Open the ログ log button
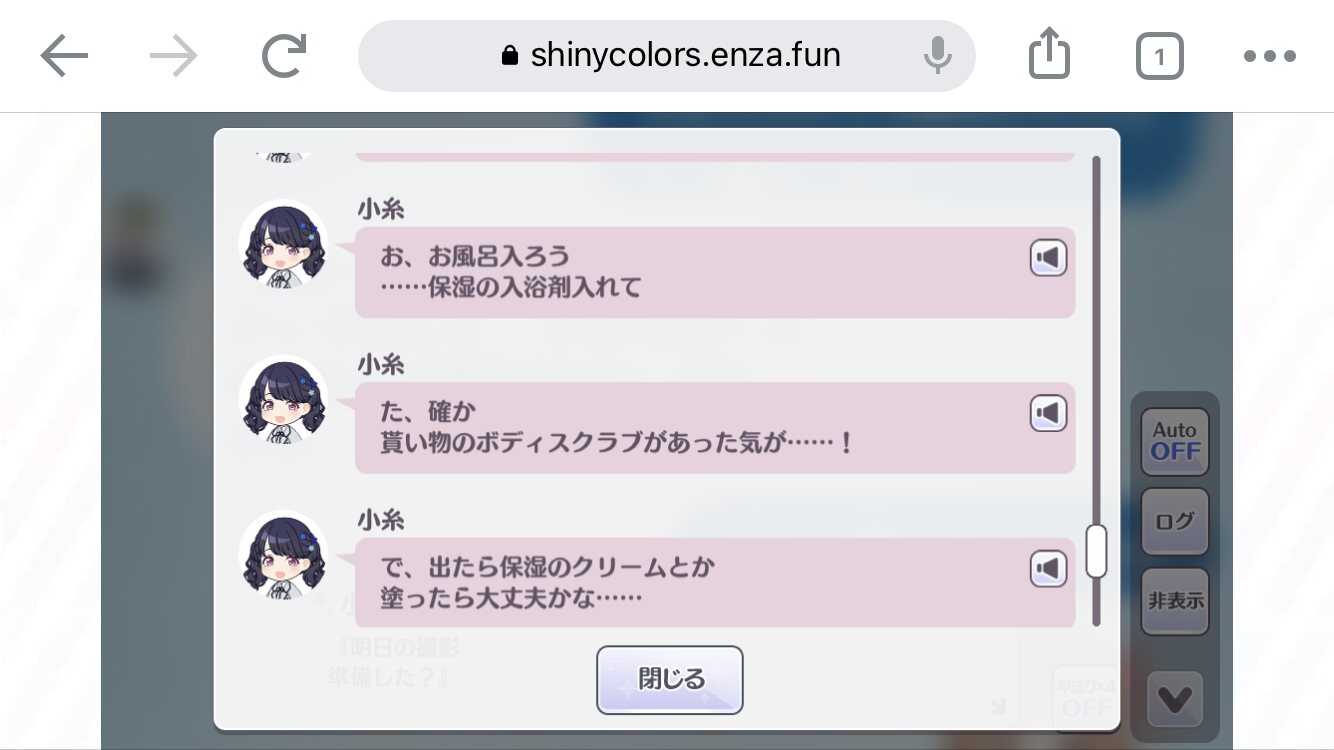Viewport: 1334px width, 750px height. click(1175, 521)
